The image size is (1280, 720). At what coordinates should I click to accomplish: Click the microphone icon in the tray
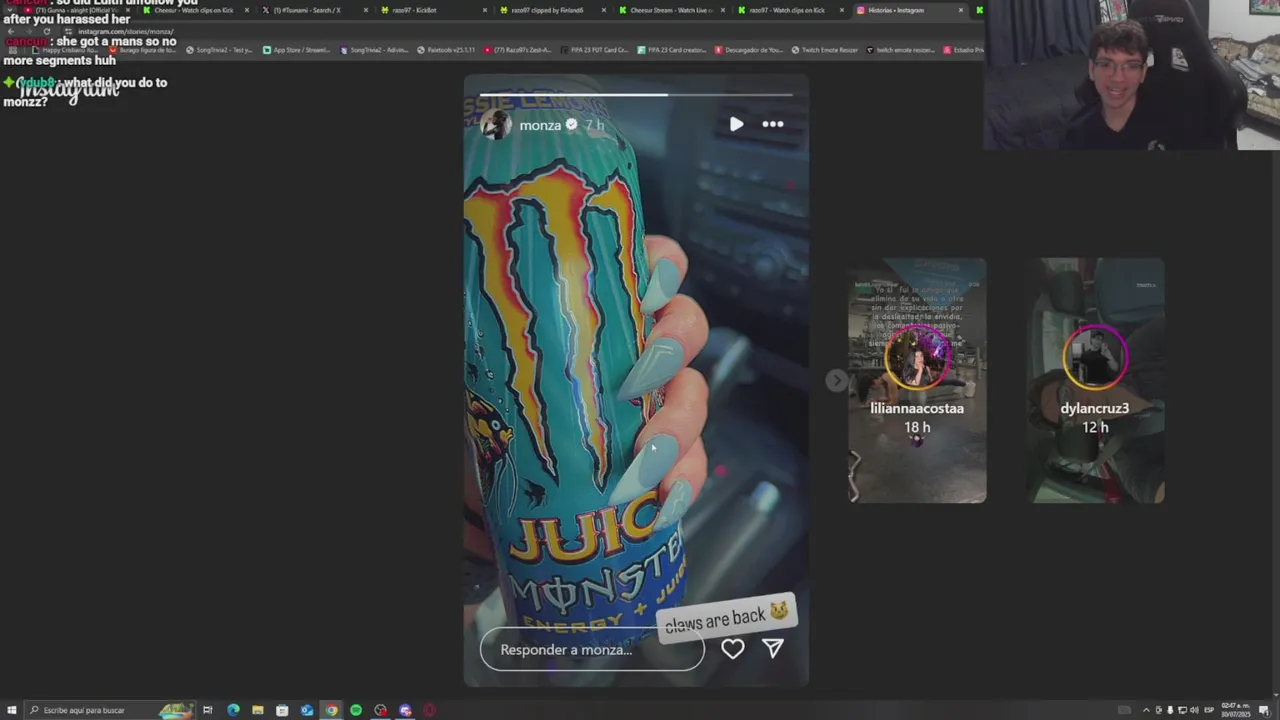pyautogui.click(x=1170, y=710)
